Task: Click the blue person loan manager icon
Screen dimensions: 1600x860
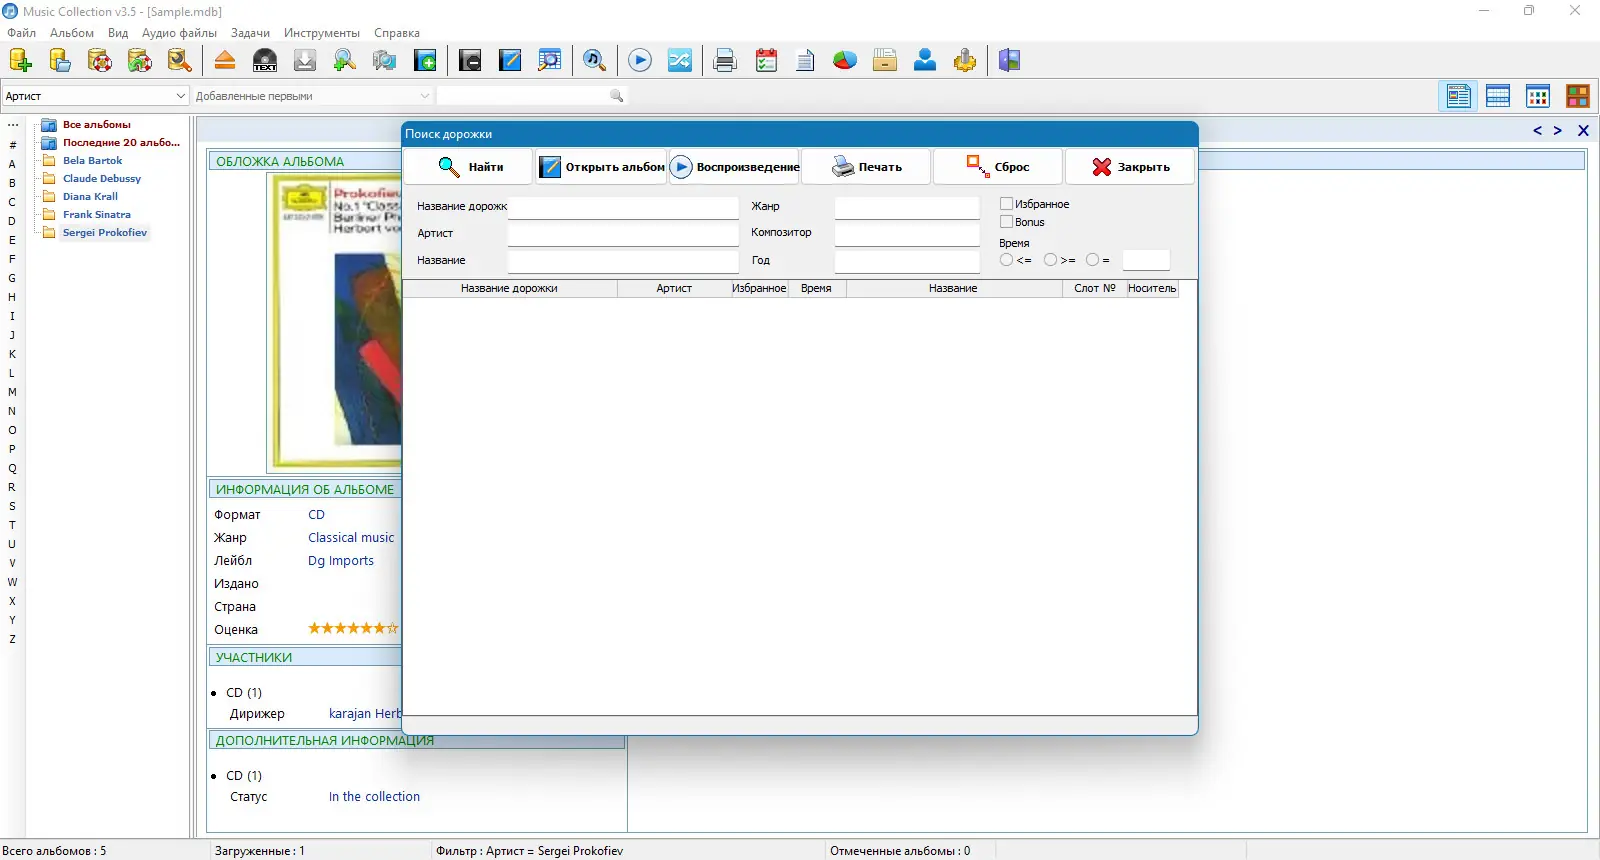Action: [x=925, y=61]
